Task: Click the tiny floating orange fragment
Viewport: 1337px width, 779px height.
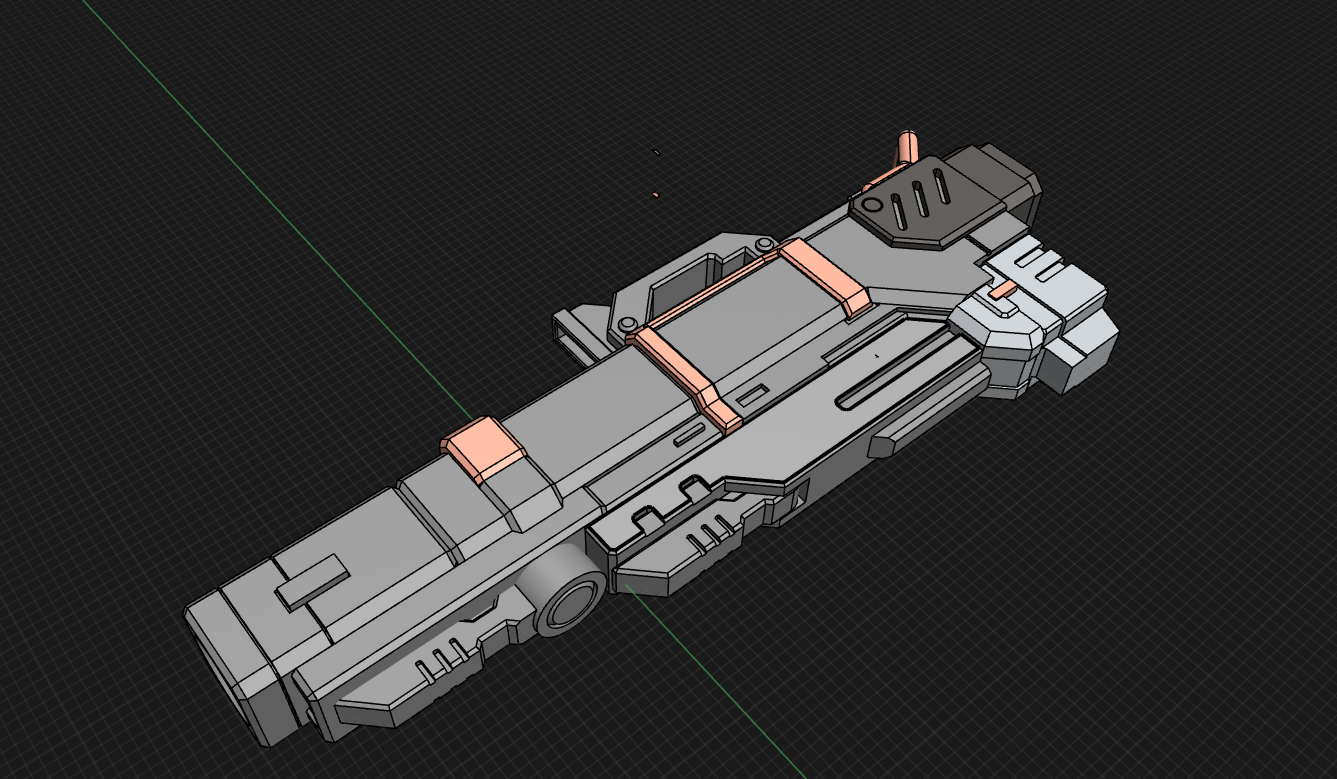Action: point(655,195)
